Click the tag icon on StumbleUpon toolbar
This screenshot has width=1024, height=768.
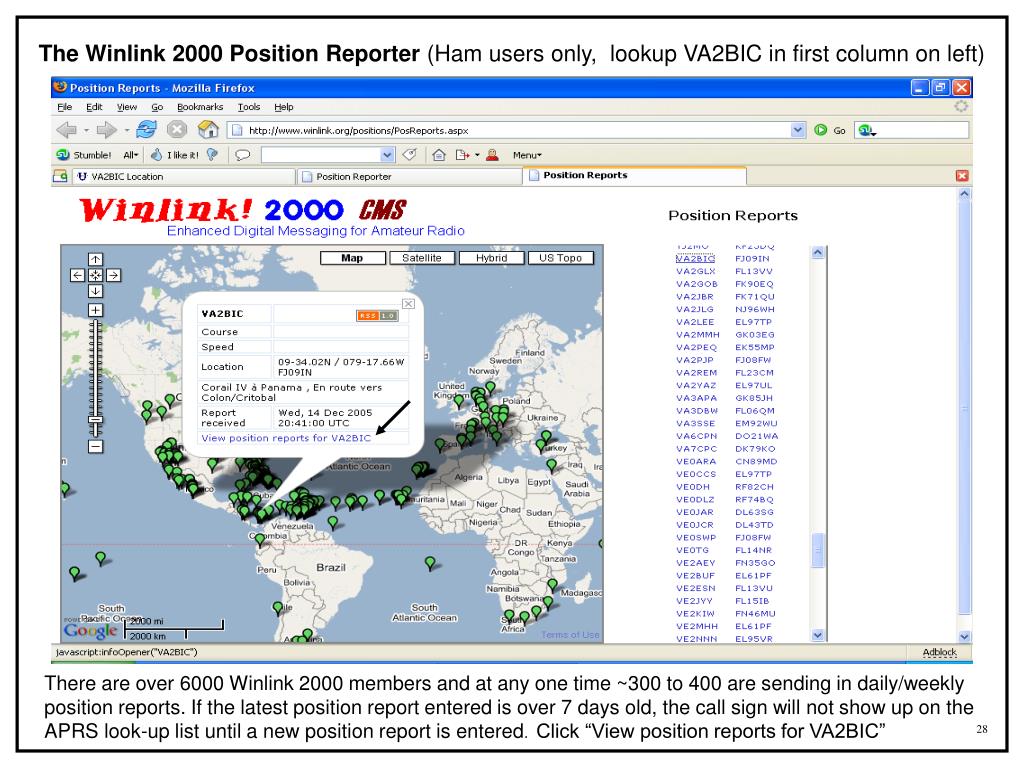(409, 155)
